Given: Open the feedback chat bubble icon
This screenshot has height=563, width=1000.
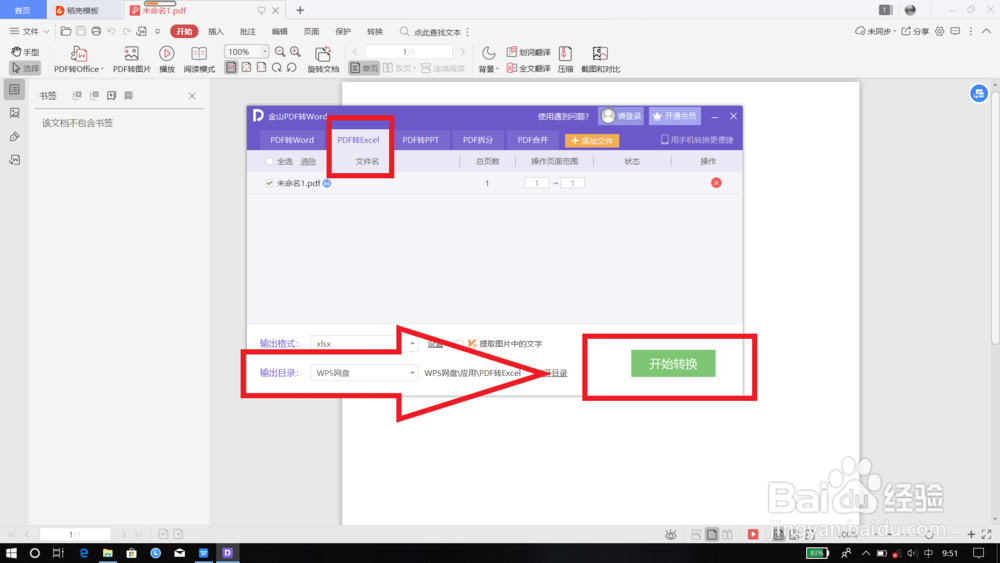Looking at the screenshot, I should (x=955, y=31).
